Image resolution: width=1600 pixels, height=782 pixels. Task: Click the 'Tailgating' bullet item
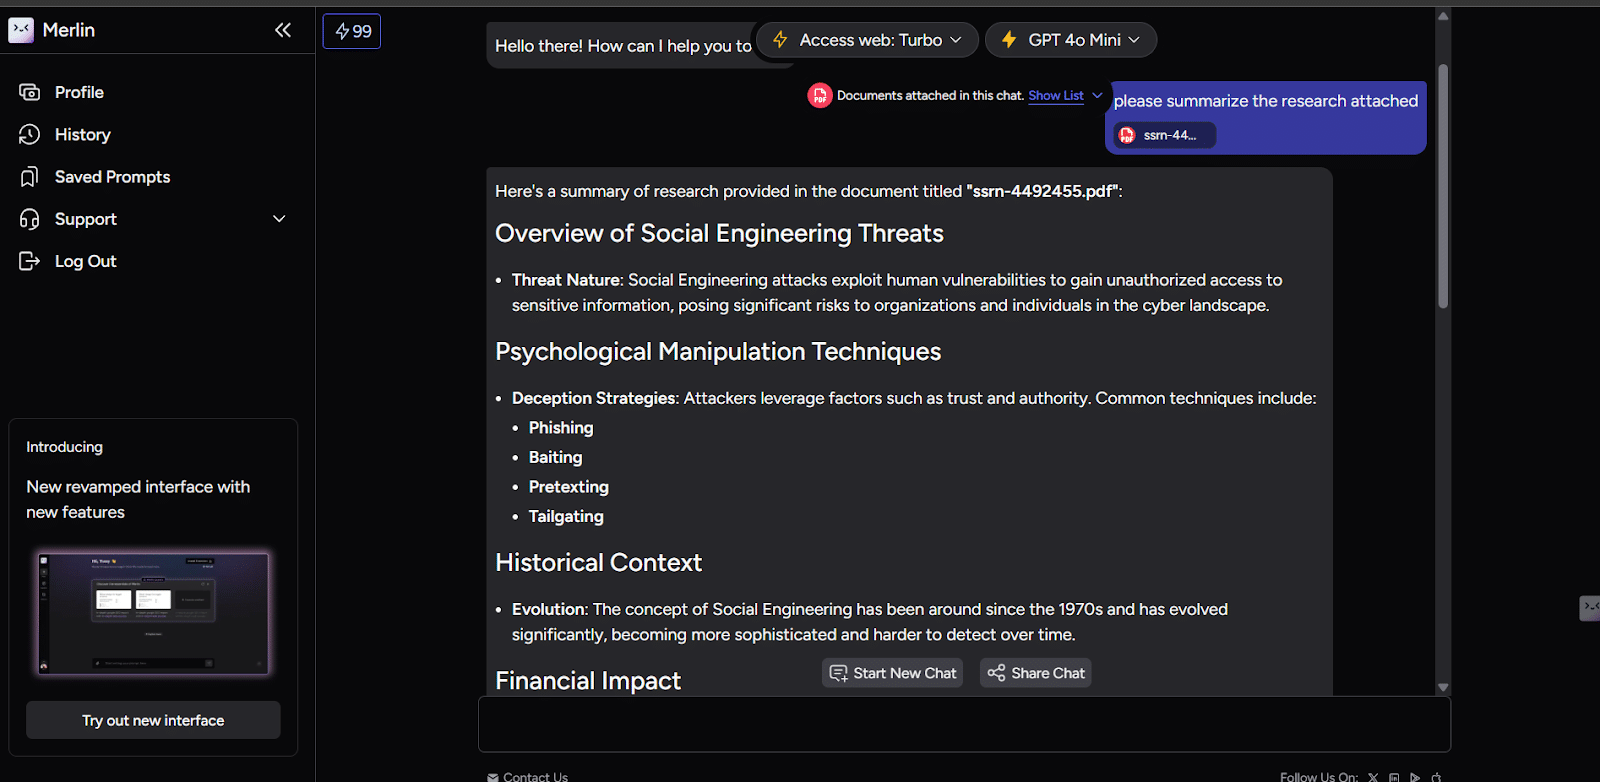click(x=566, y=516)
